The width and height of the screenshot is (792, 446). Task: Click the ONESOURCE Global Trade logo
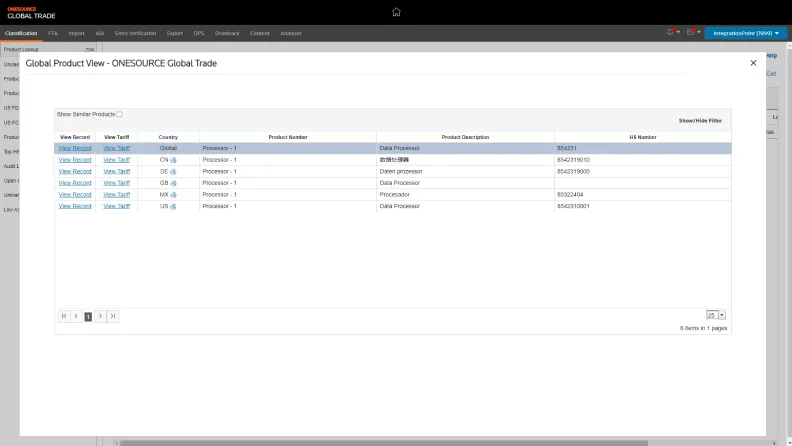coord(31,13)
